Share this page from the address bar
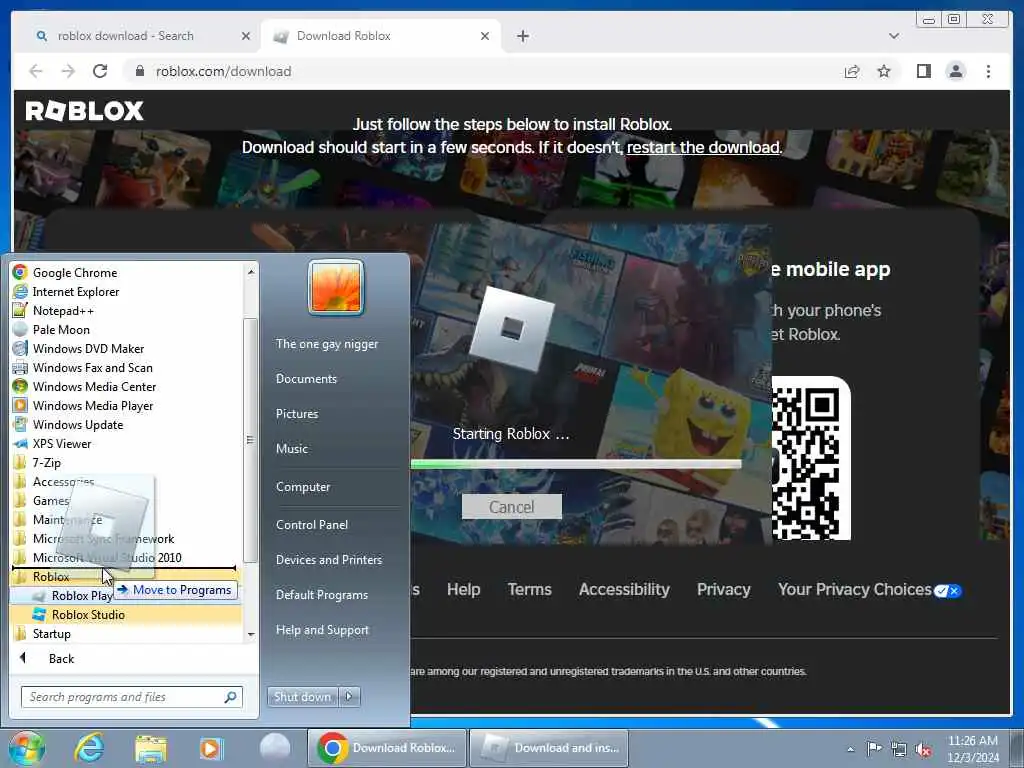Image resolution: width=1024 pixels, height=768 pixels. point(852,71)
